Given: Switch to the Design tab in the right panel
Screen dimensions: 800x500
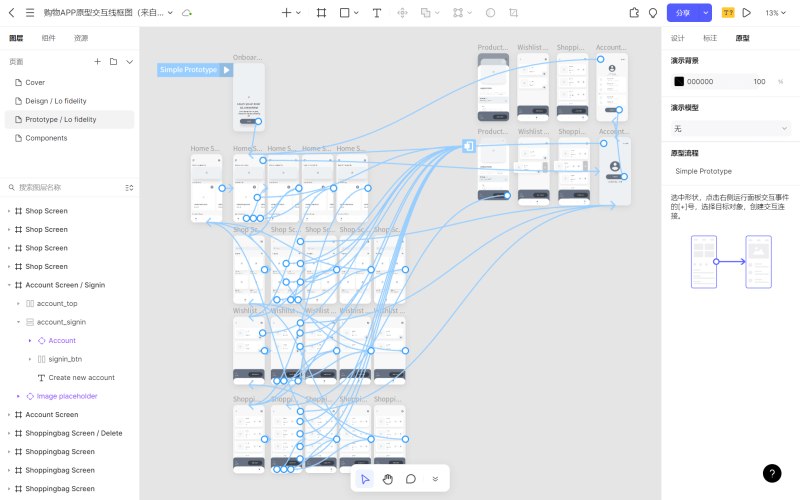Looking at the screenshot, I should 678,38.
